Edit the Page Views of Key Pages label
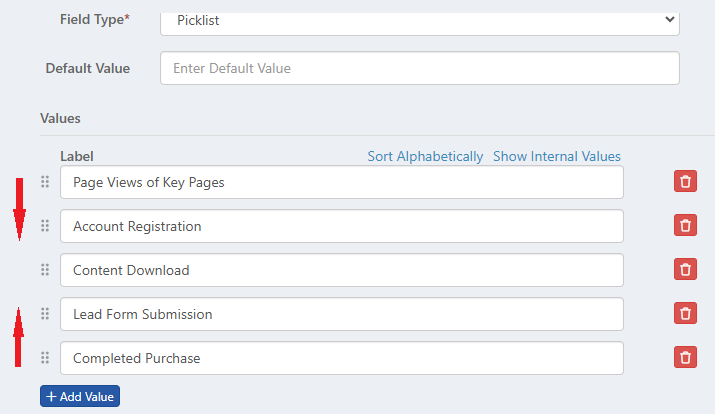The width and height of the screenshot is (715, 414). coord(341,182)
